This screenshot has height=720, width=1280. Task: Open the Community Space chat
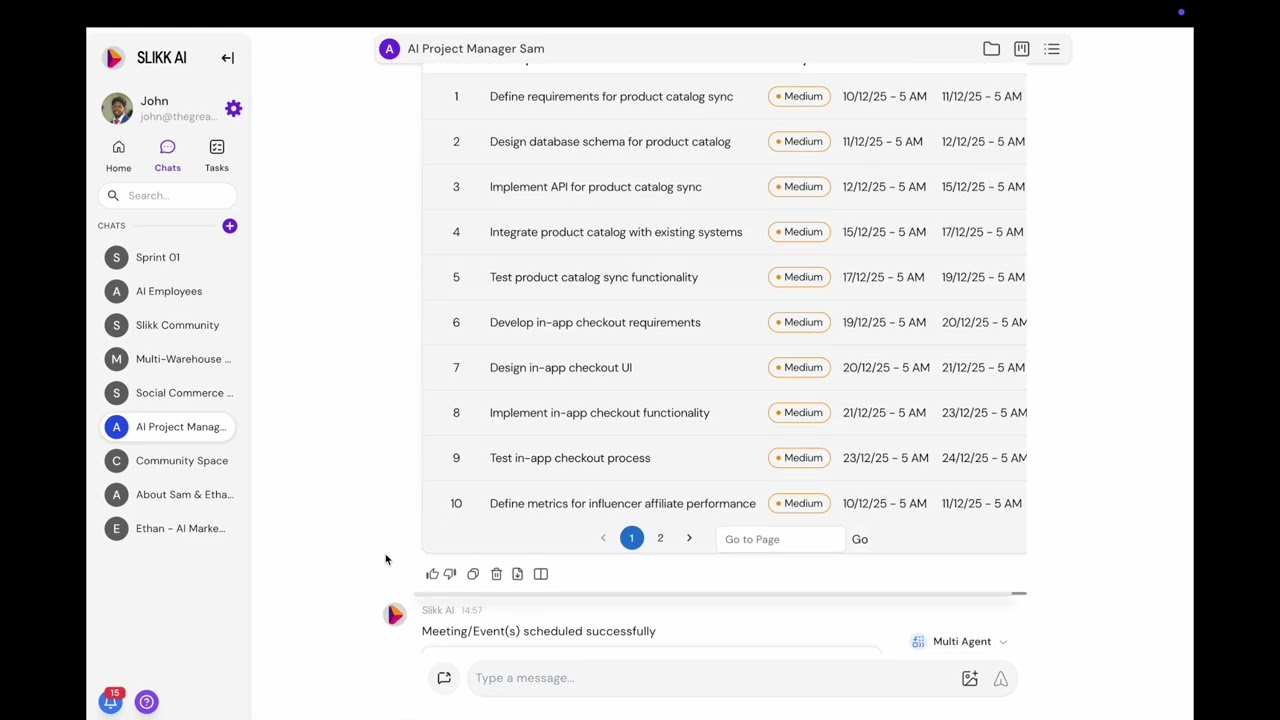pyautogui.click(x=168, y=461)
